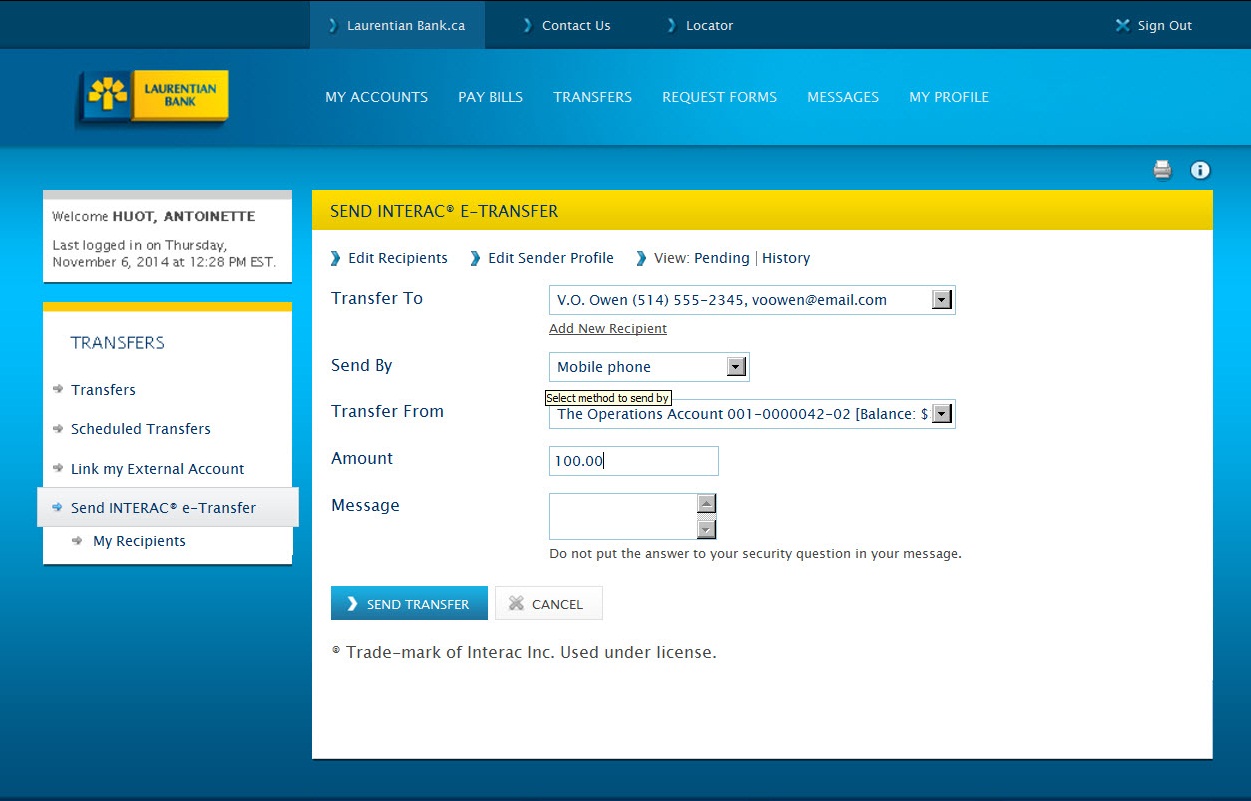The width and height of the screenshot is (1251, 801).
Task: Click Message box scroll up arrow
Action: click(x=707, y=503)
